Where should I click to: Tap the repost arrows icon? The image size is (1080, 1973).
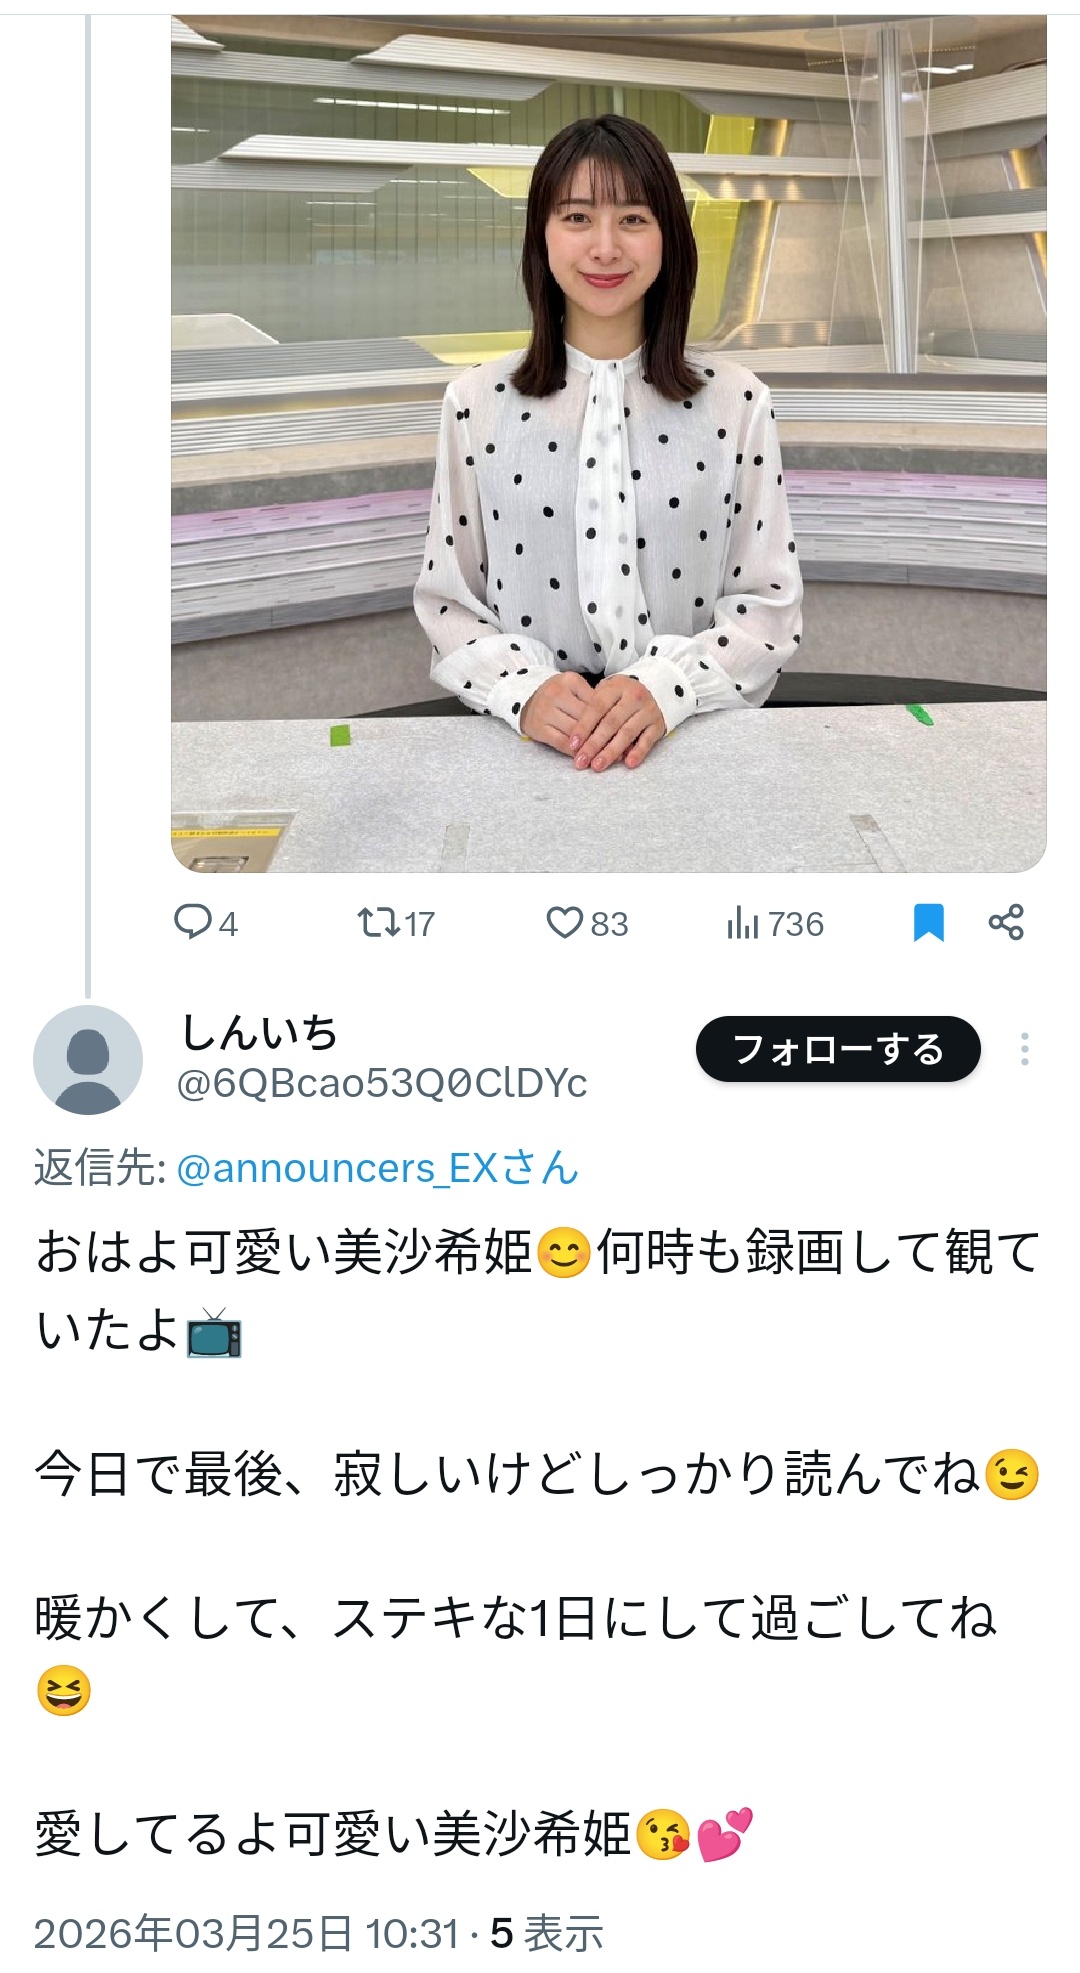click(x=379, y=923)
